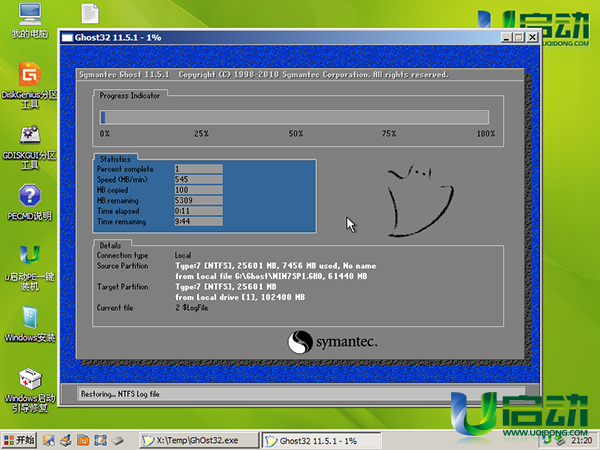This screenshot has width=600, height=450.
Task: Click the MB copied value 100
Action: [198, 190]
